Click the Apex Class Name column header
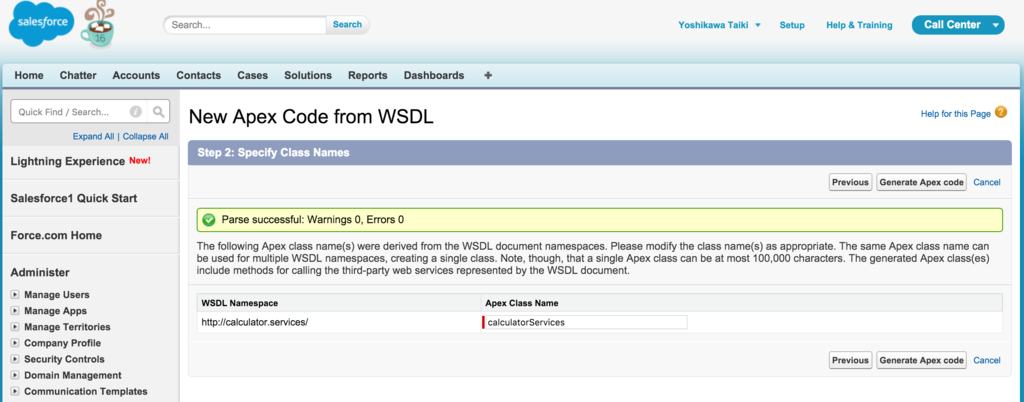The width and height of the screenshot is (1024, 402). [x=522, y=303]
